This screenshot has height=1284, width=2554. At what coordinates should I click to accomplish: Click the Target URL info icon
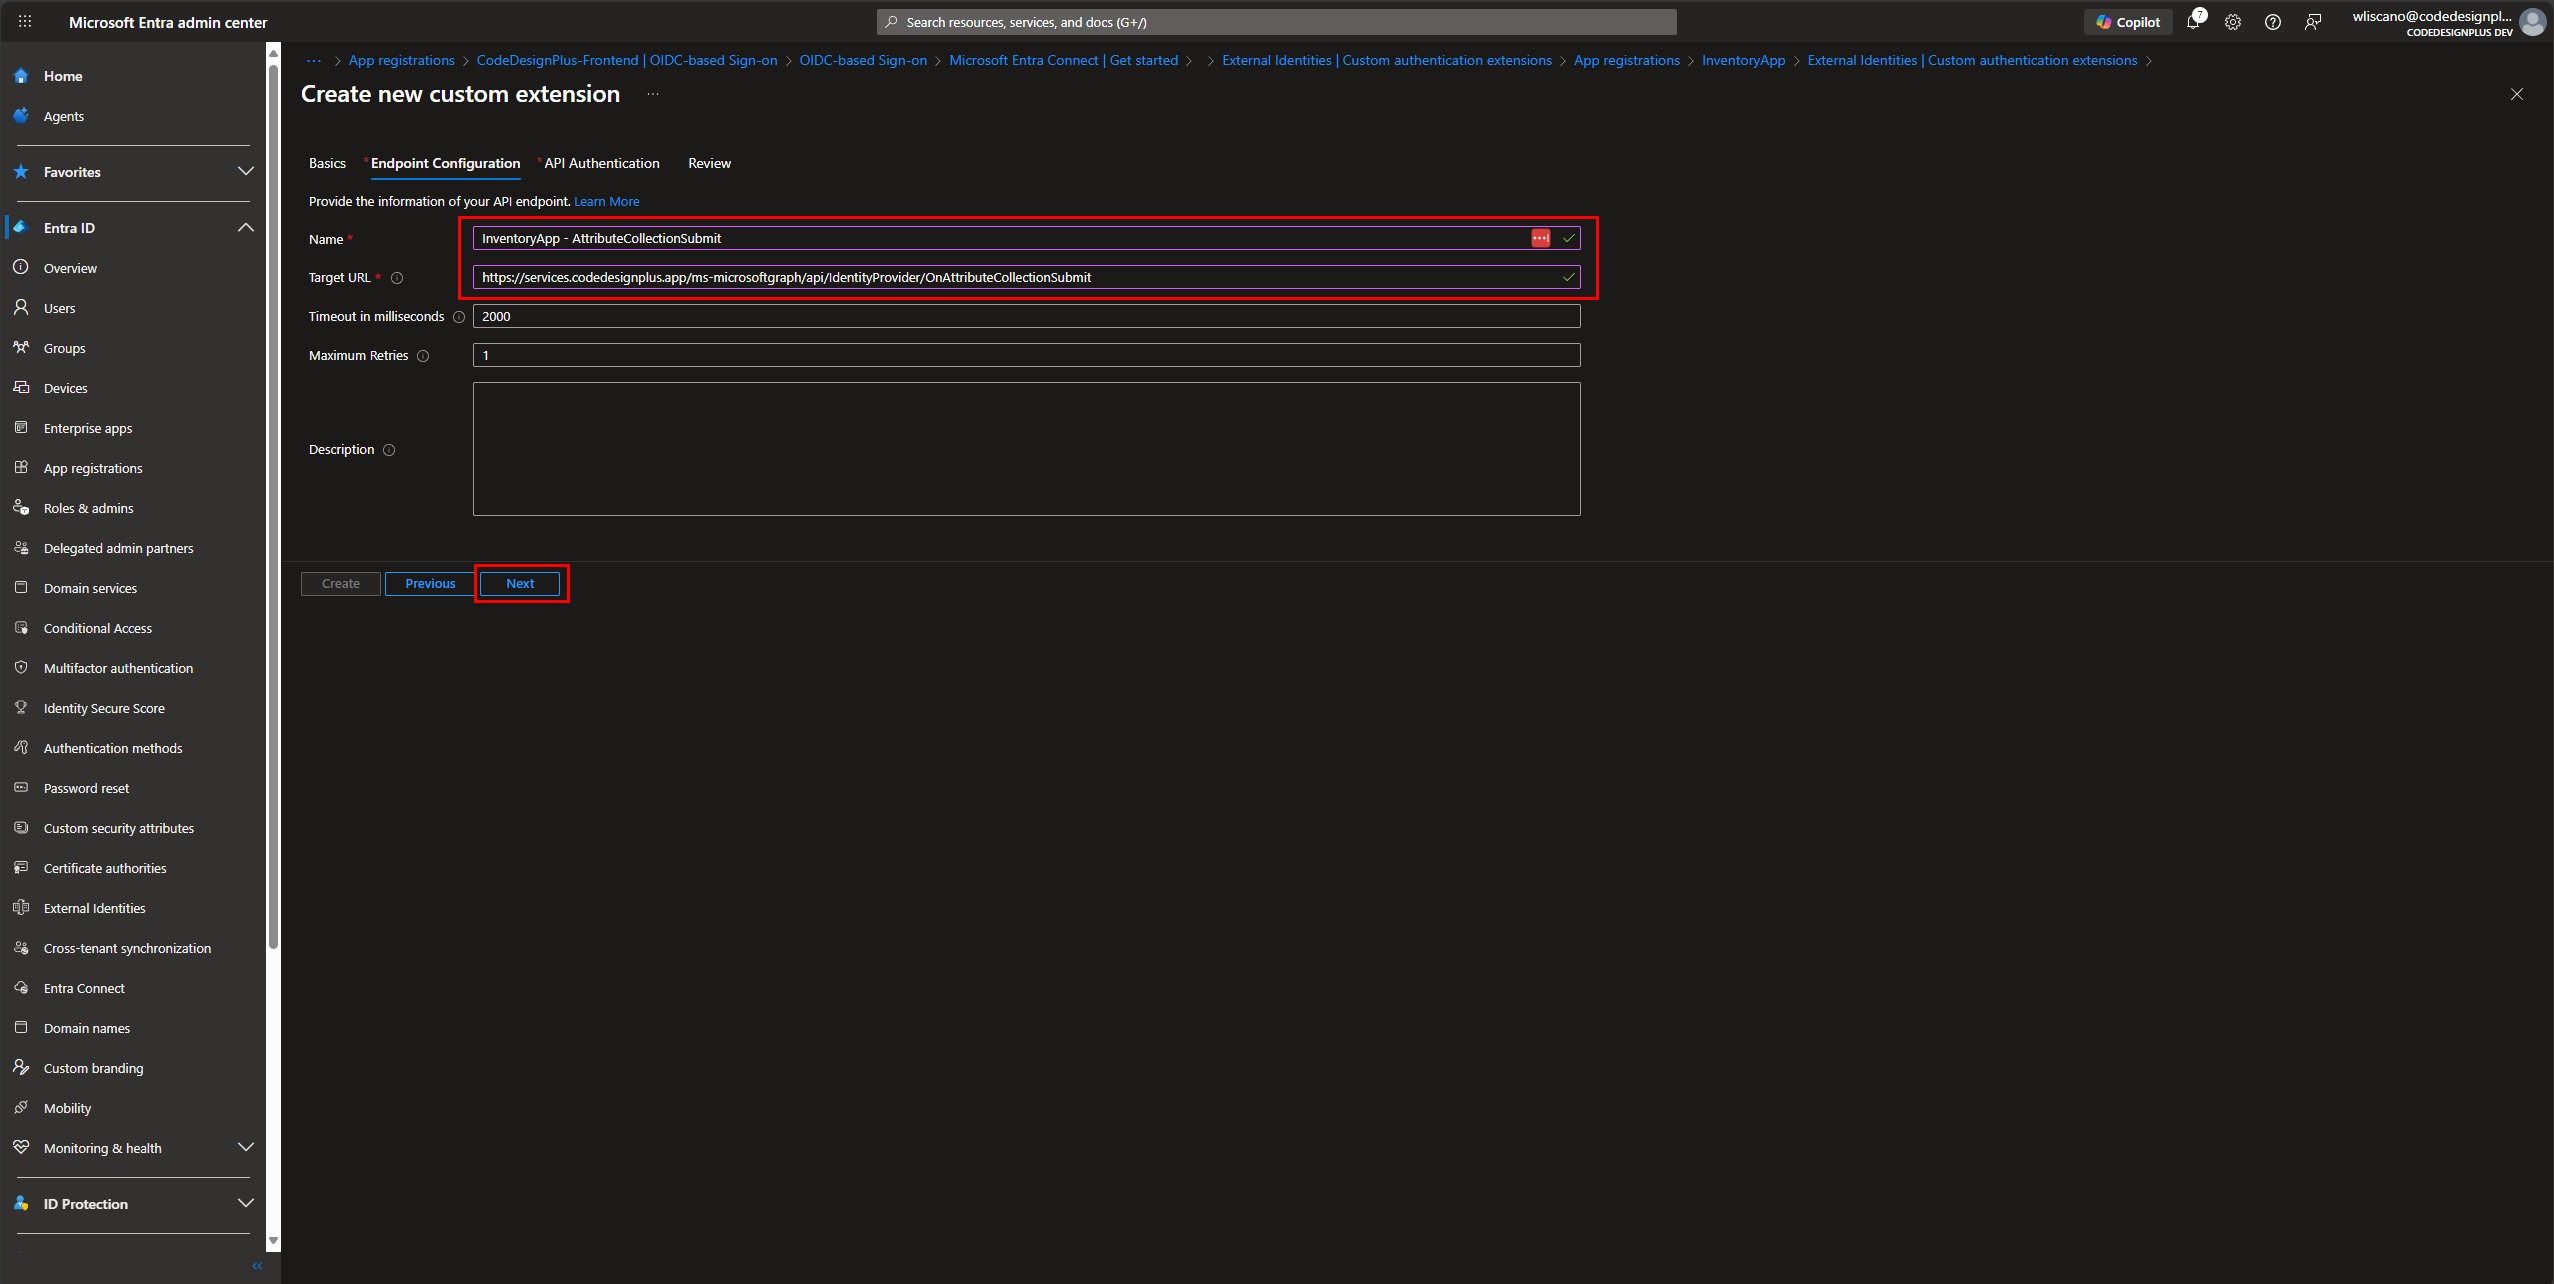(x=397, y=278)
